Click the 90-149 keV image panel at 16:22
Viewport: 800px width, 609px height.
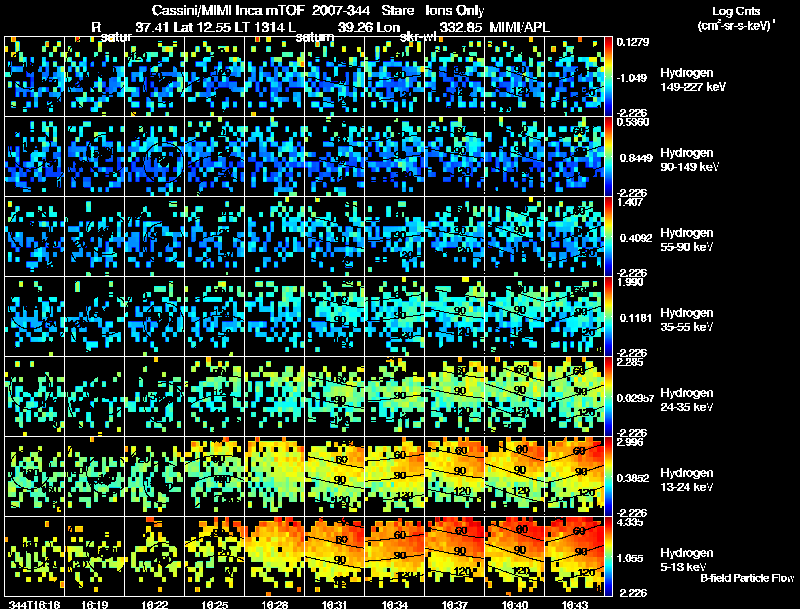pos(155,156)
